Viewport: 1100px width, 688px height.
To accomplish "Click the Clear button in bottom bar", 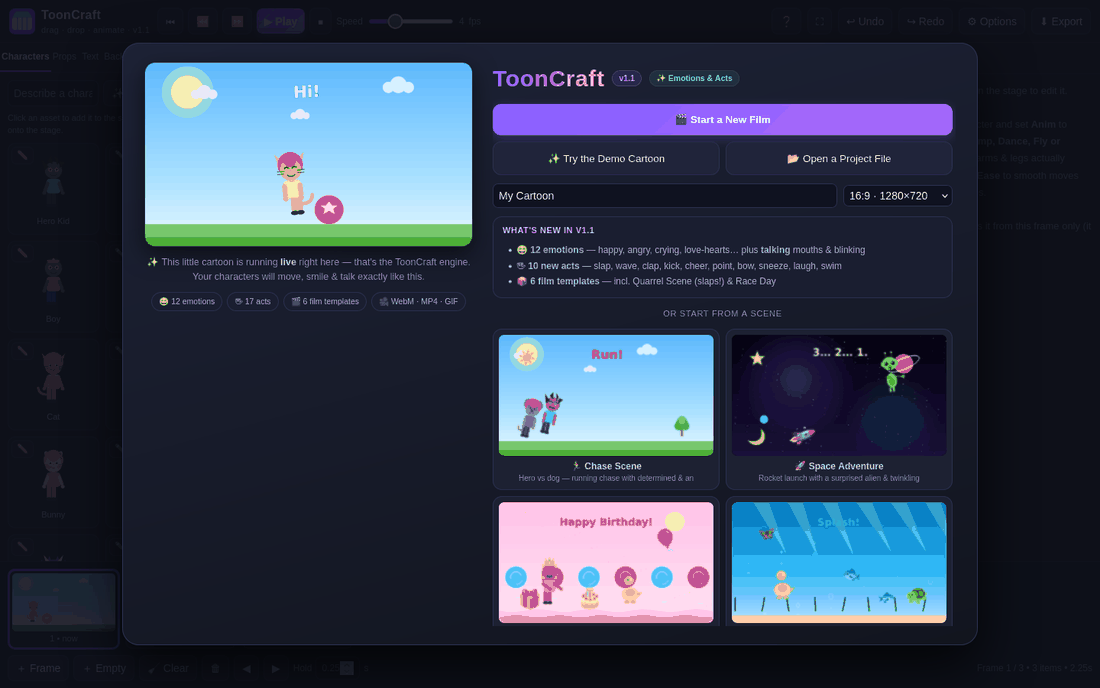I will (168, 668).
